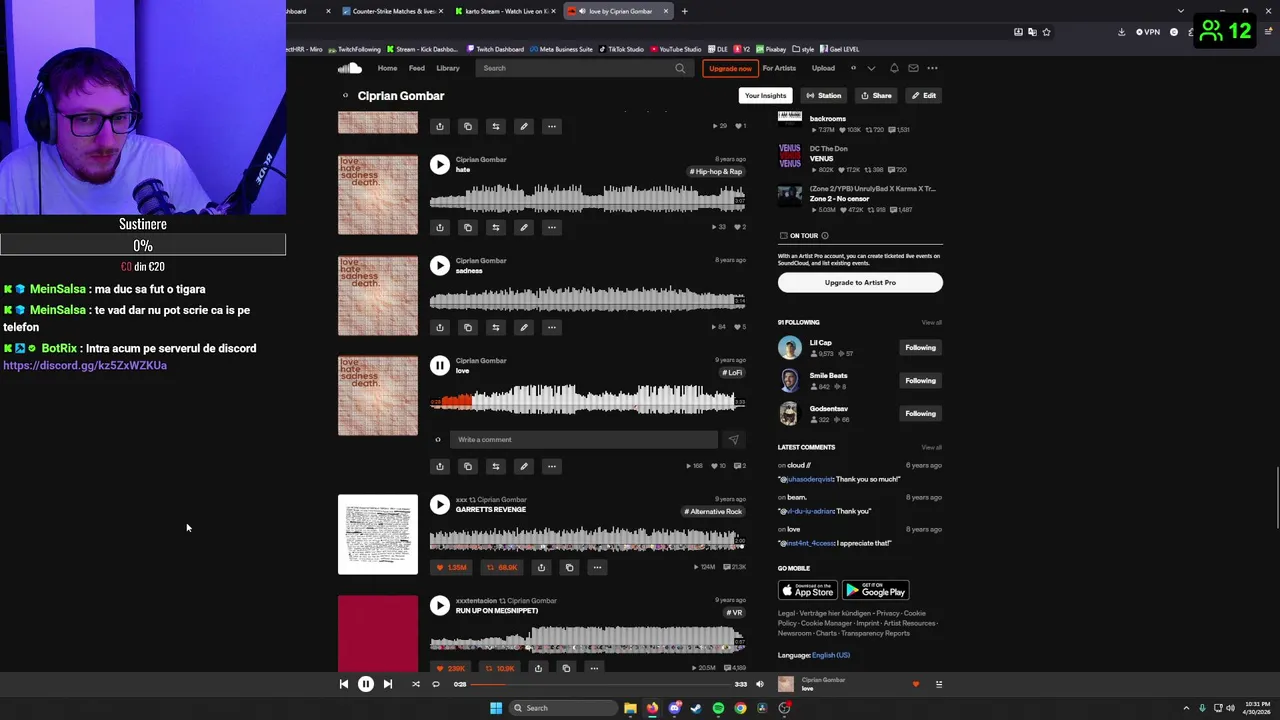Screen dimensions: 1280x720
Task: Open the For Artists link
Action: pyautogui.click(x=779, y=68)
